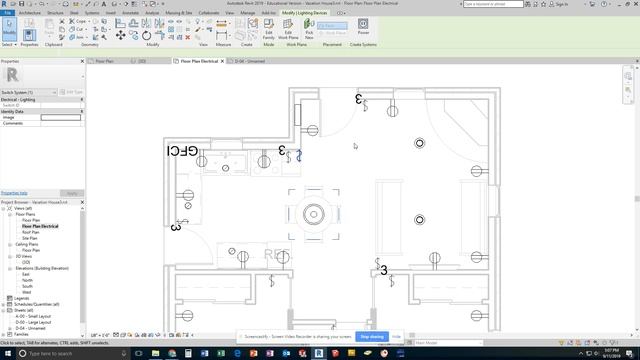Click the Sign In button
The height and width of the screenshot is (360, 640).
pos(559,4)
